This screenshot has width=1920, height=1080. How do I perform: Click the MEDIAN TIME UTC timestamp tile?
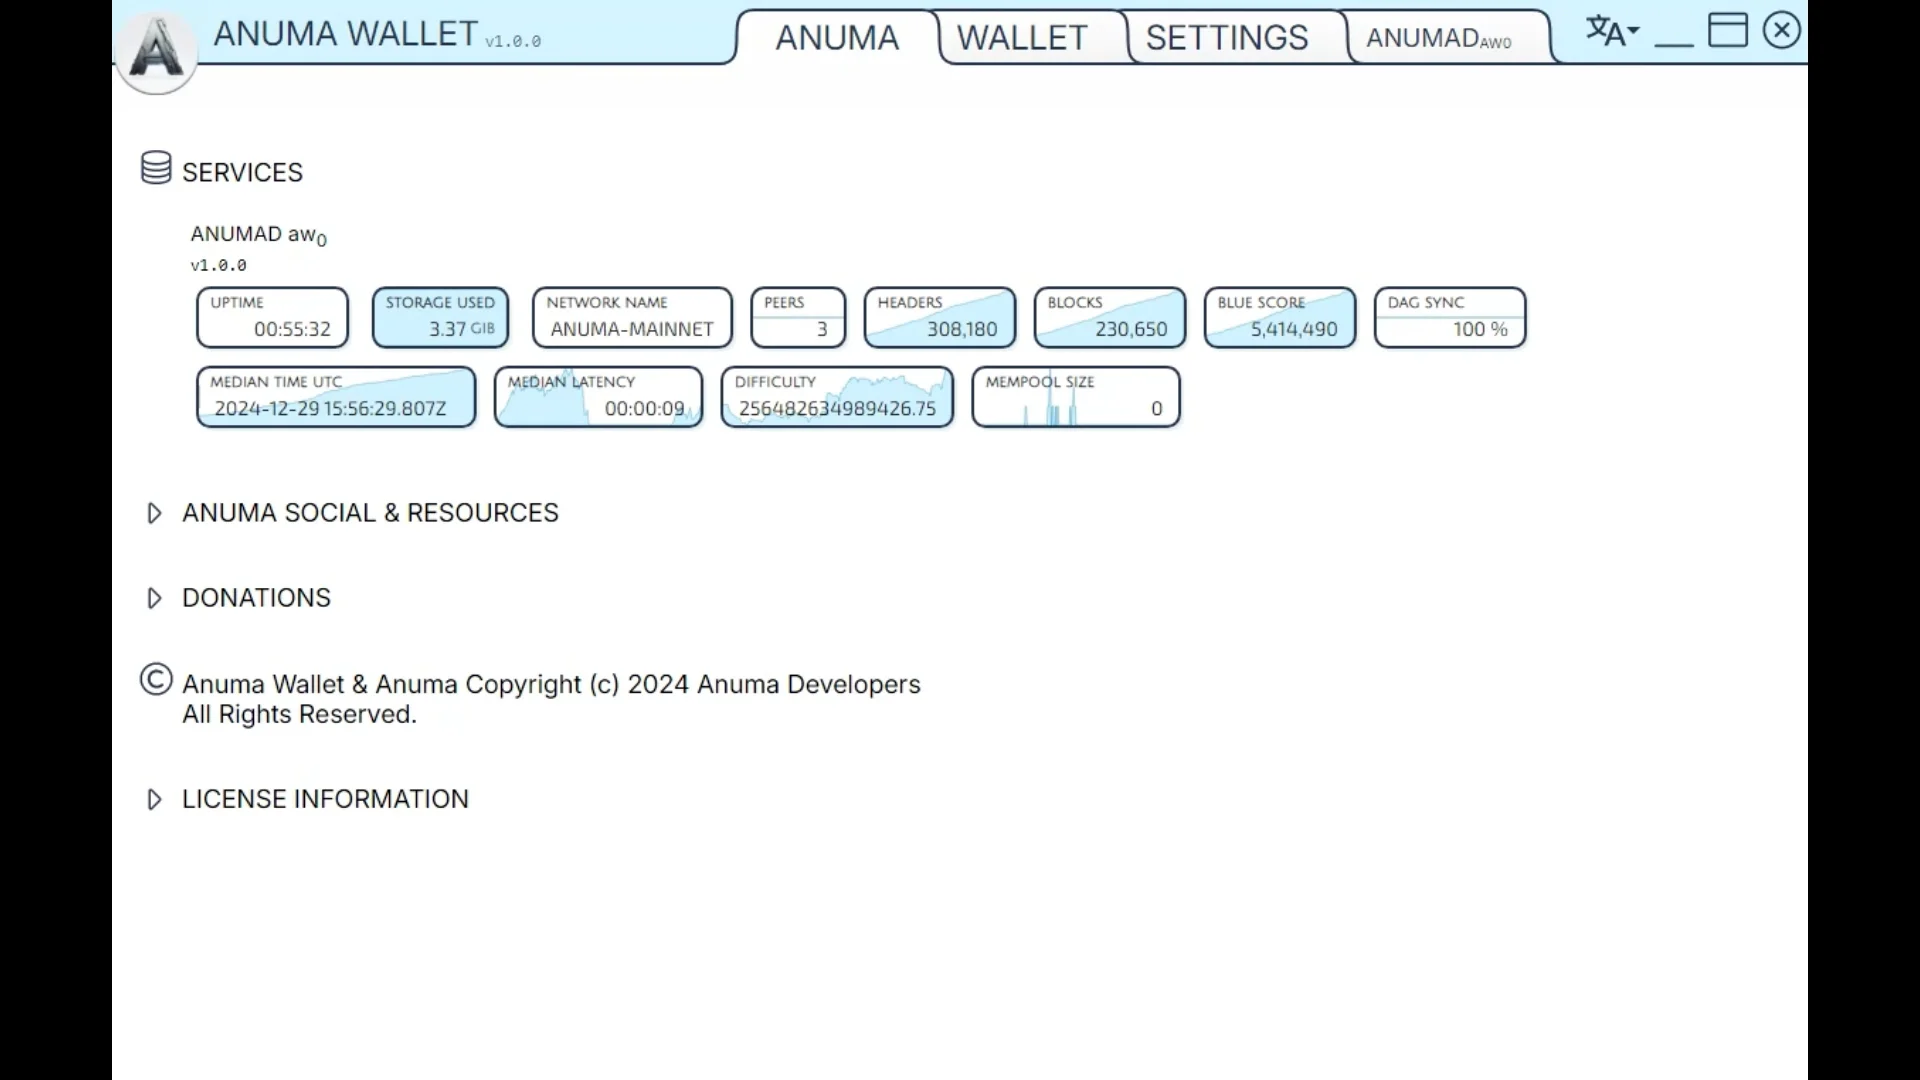click(335, 397)
